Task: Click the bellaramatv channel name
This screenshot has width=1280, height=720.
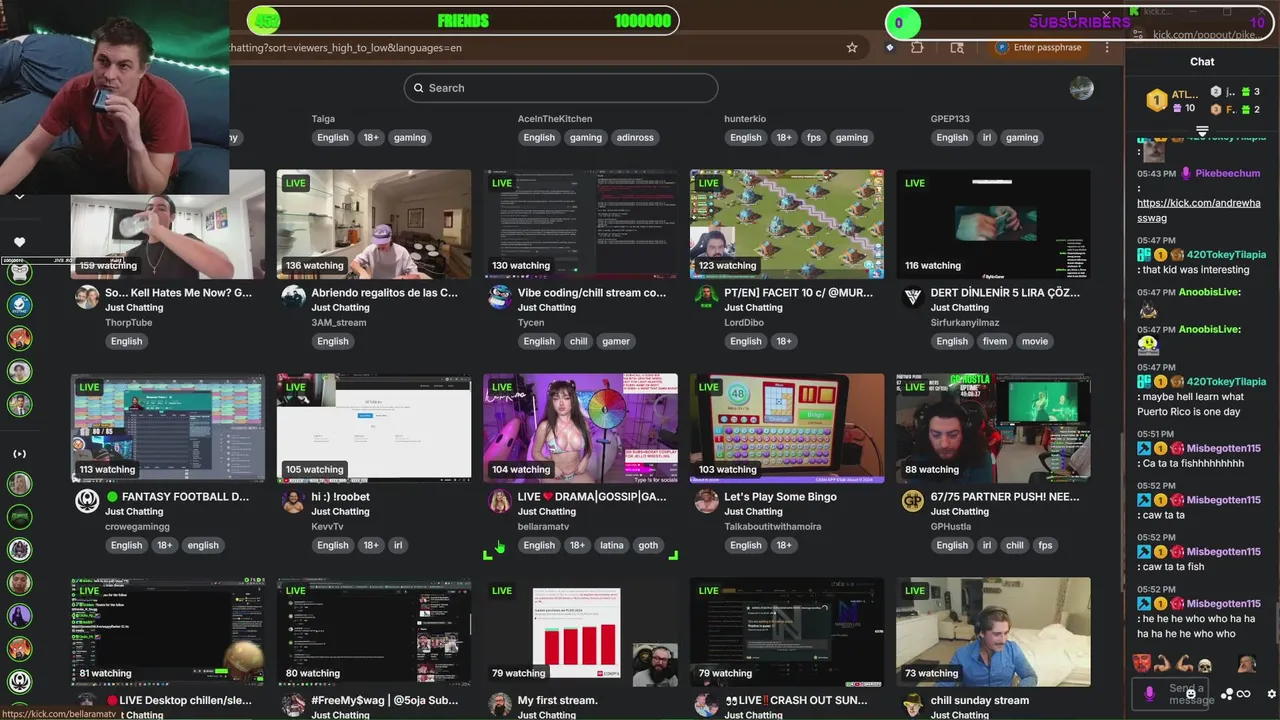Action: (543, 526)
